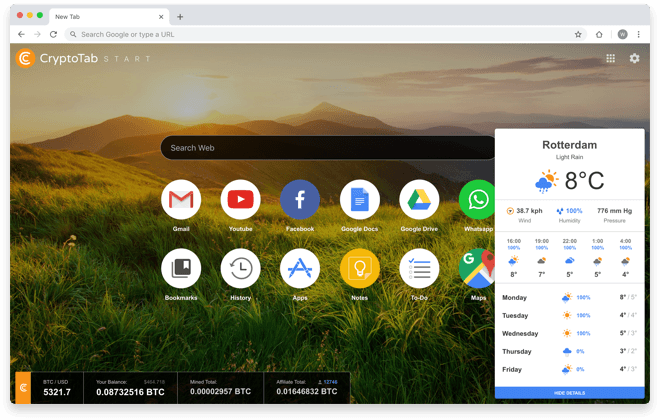Open the Gmail shortcut icon
Viewport: 660px width, 420px height.
[x=181, y=200]
